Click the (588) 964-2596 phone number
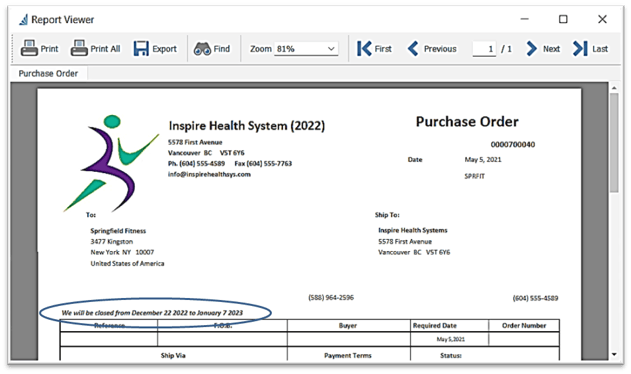 click(x=331, y=298)
